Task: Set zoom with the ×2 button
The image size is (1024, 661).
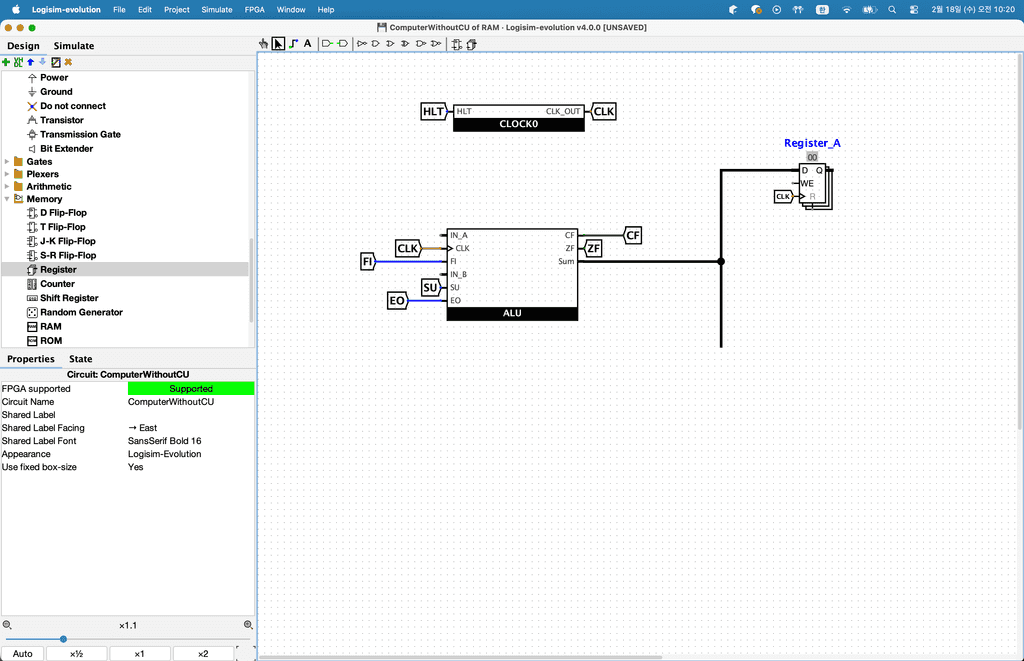Action: pyautogui.click(x=203, y=654)
